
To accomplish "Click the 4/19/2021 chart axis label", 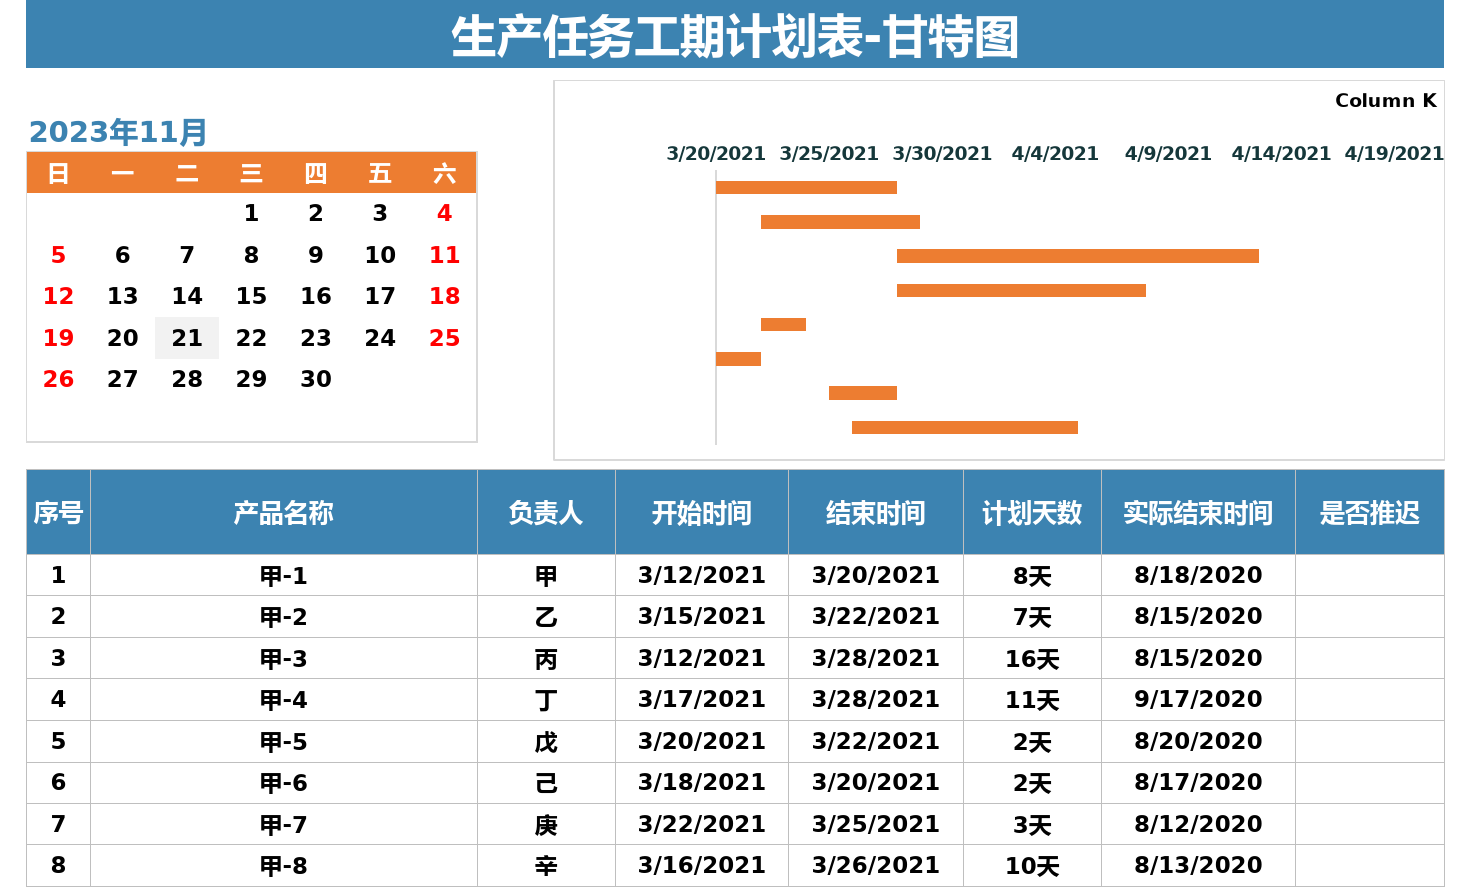I will click(x=1394, y=153).
